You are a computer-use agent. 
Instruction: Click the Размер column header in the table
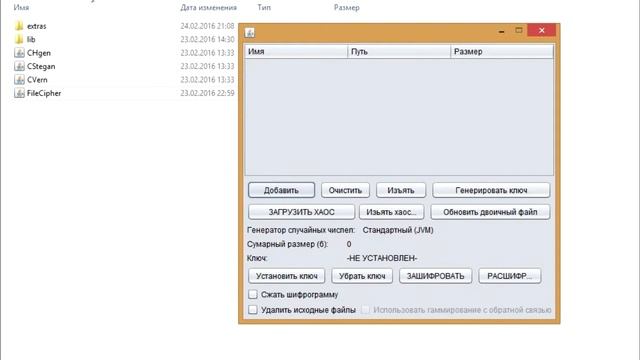502,52
